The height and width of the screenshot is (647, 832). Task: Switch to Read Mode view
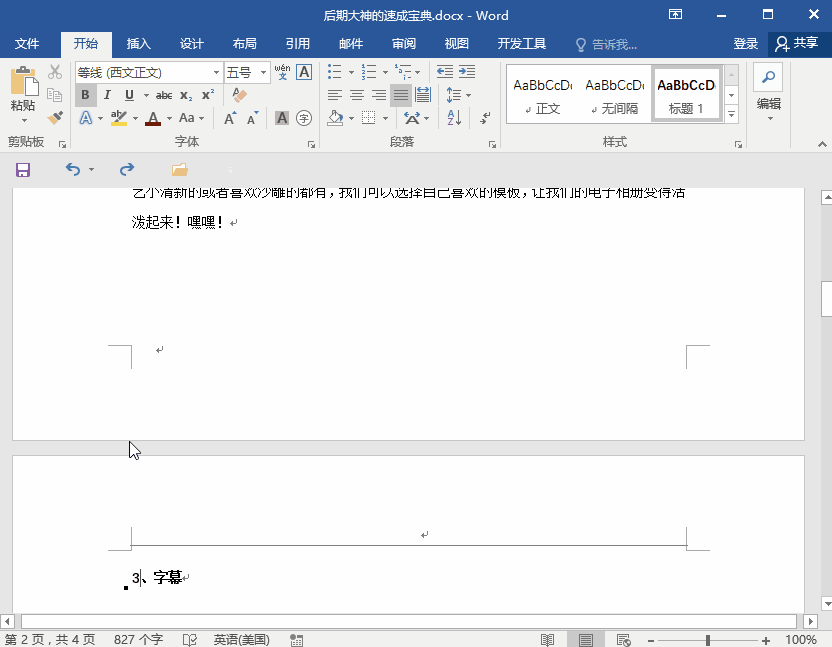pyautogui.click(x=548, y=640)
